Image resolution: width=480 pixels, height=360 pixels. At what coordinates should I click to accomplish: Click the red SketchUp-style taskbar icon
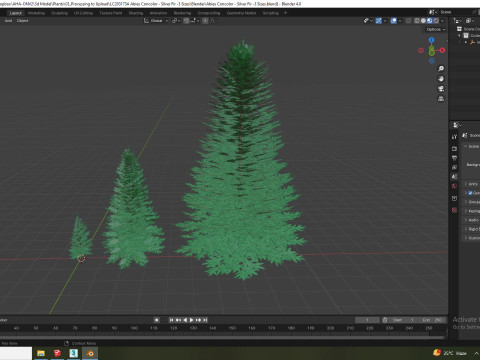57,353
